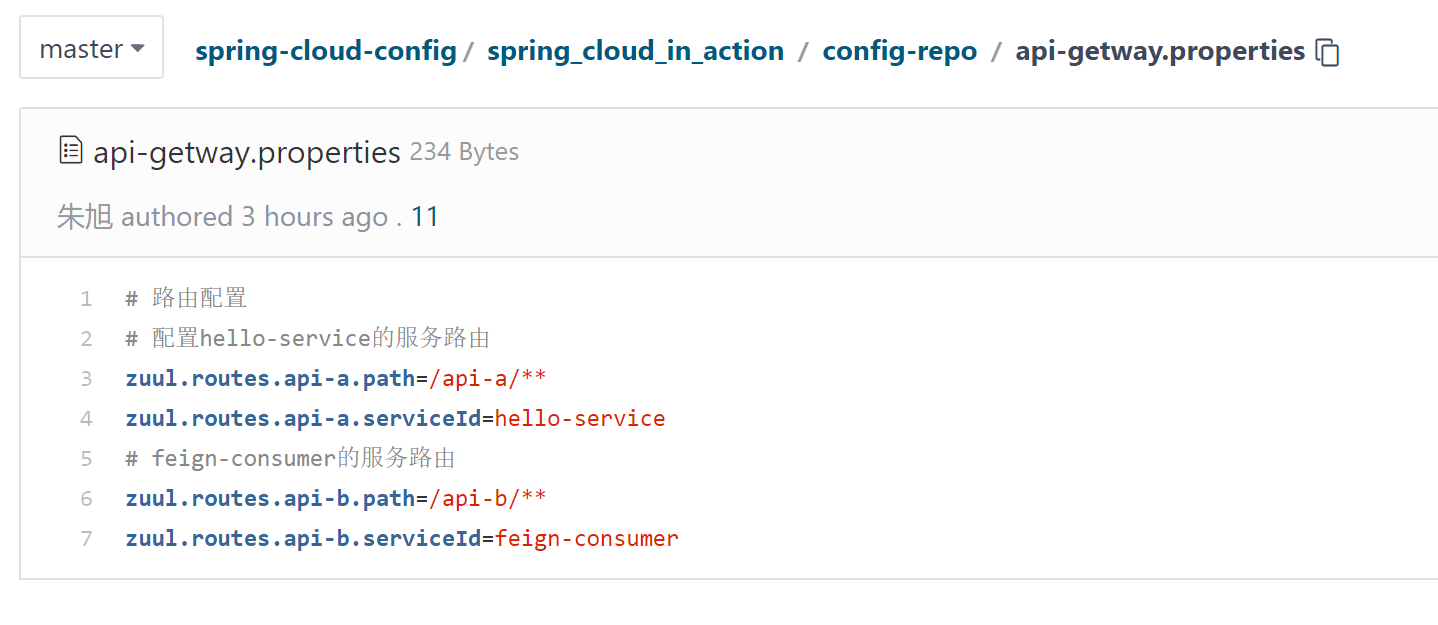This screenshot has height=625, width=1438.
Task: Click api-getway.properties in the breadcrumb path
Action: (x=1159, y=51)
